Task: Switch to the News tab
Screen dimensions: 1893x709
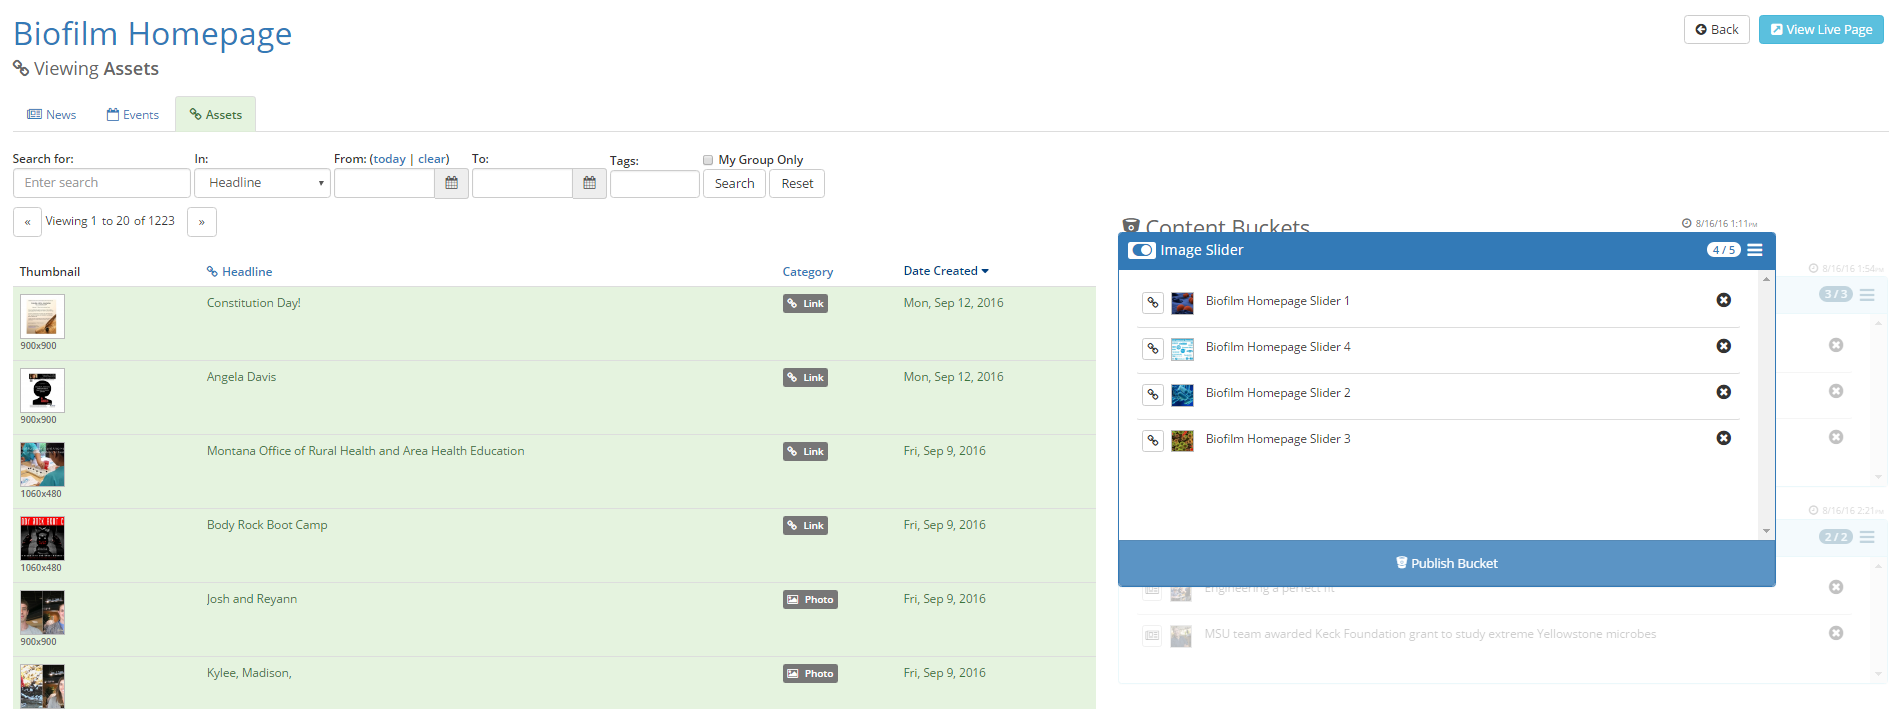Action: 52,115
